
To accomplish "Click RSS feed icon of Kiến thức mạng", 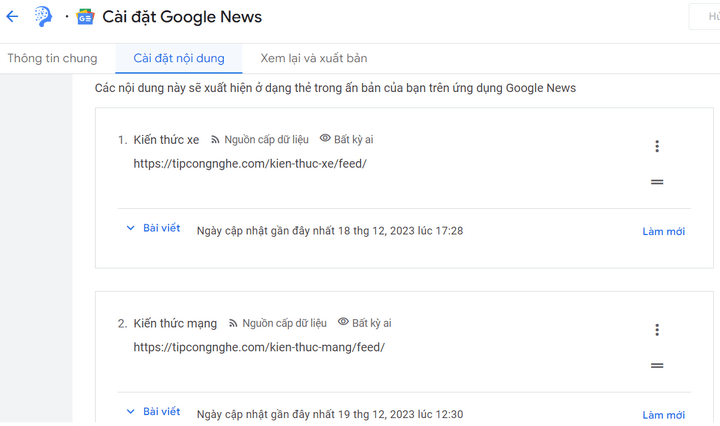I will (233, 323).
